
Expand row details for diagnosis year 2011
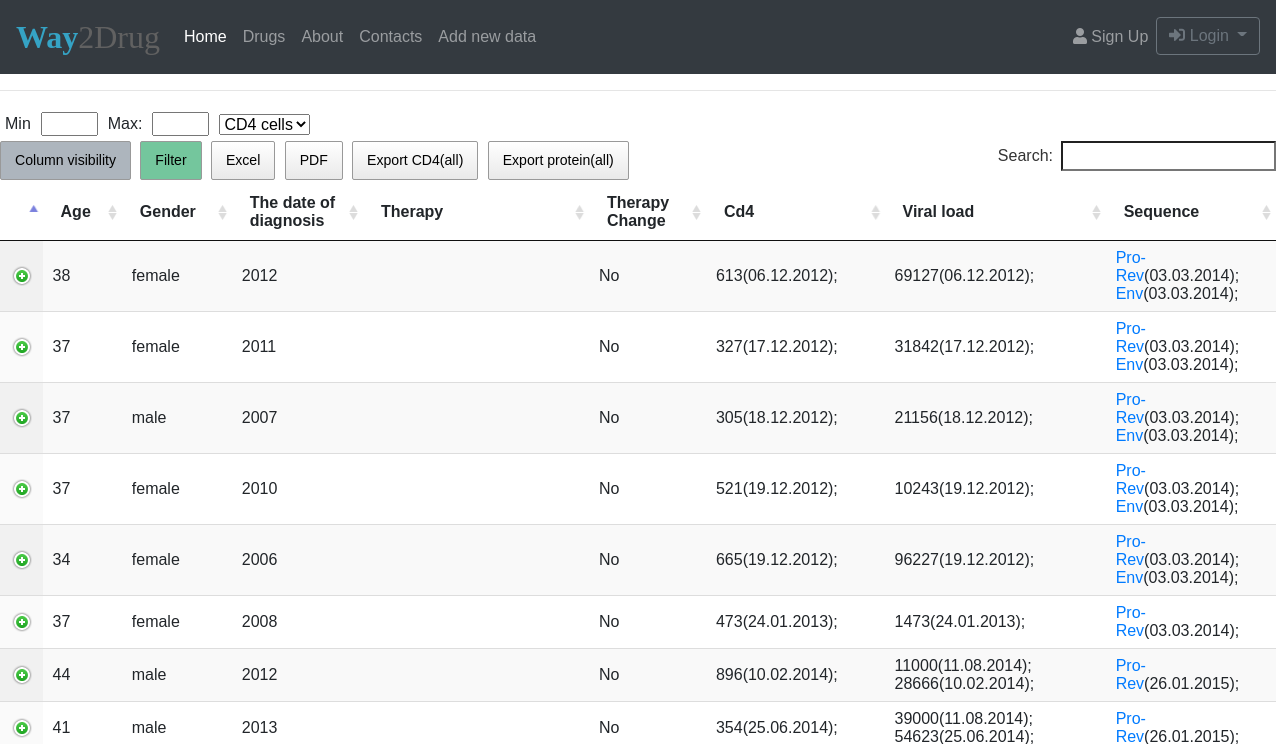pyautogui.click(x=22, y=347)
